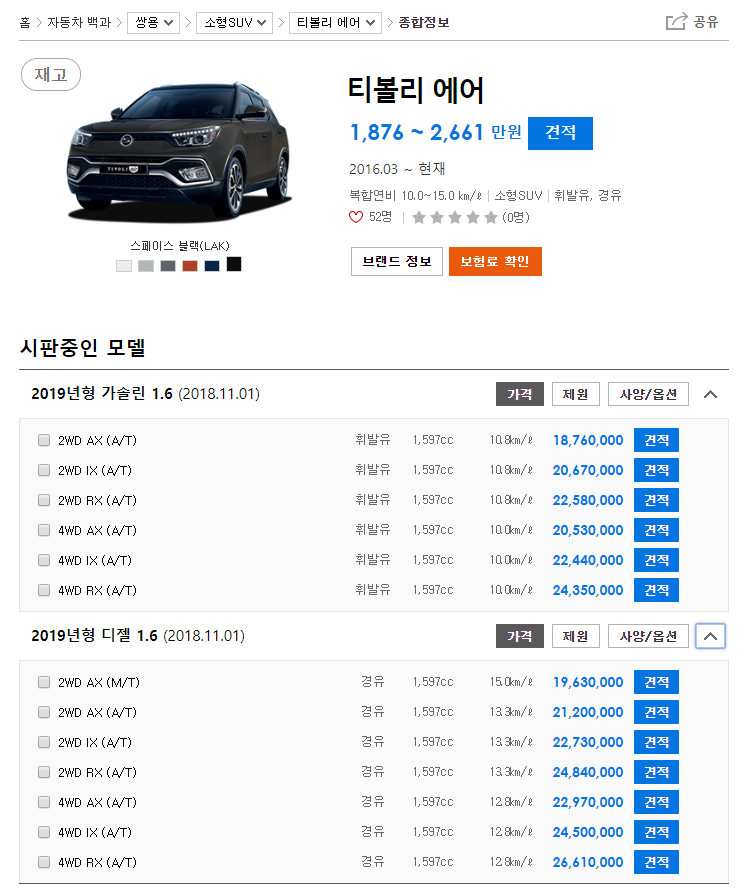Click the share (공유) icon

pyautogui.click(x=676, y=22)
